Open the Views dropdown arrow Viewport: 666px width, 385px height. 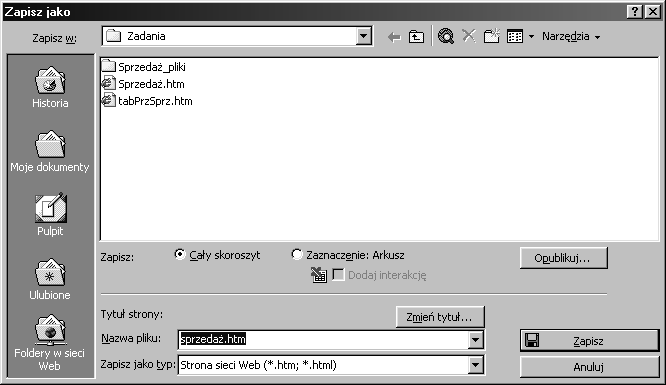tap(531, 37)
